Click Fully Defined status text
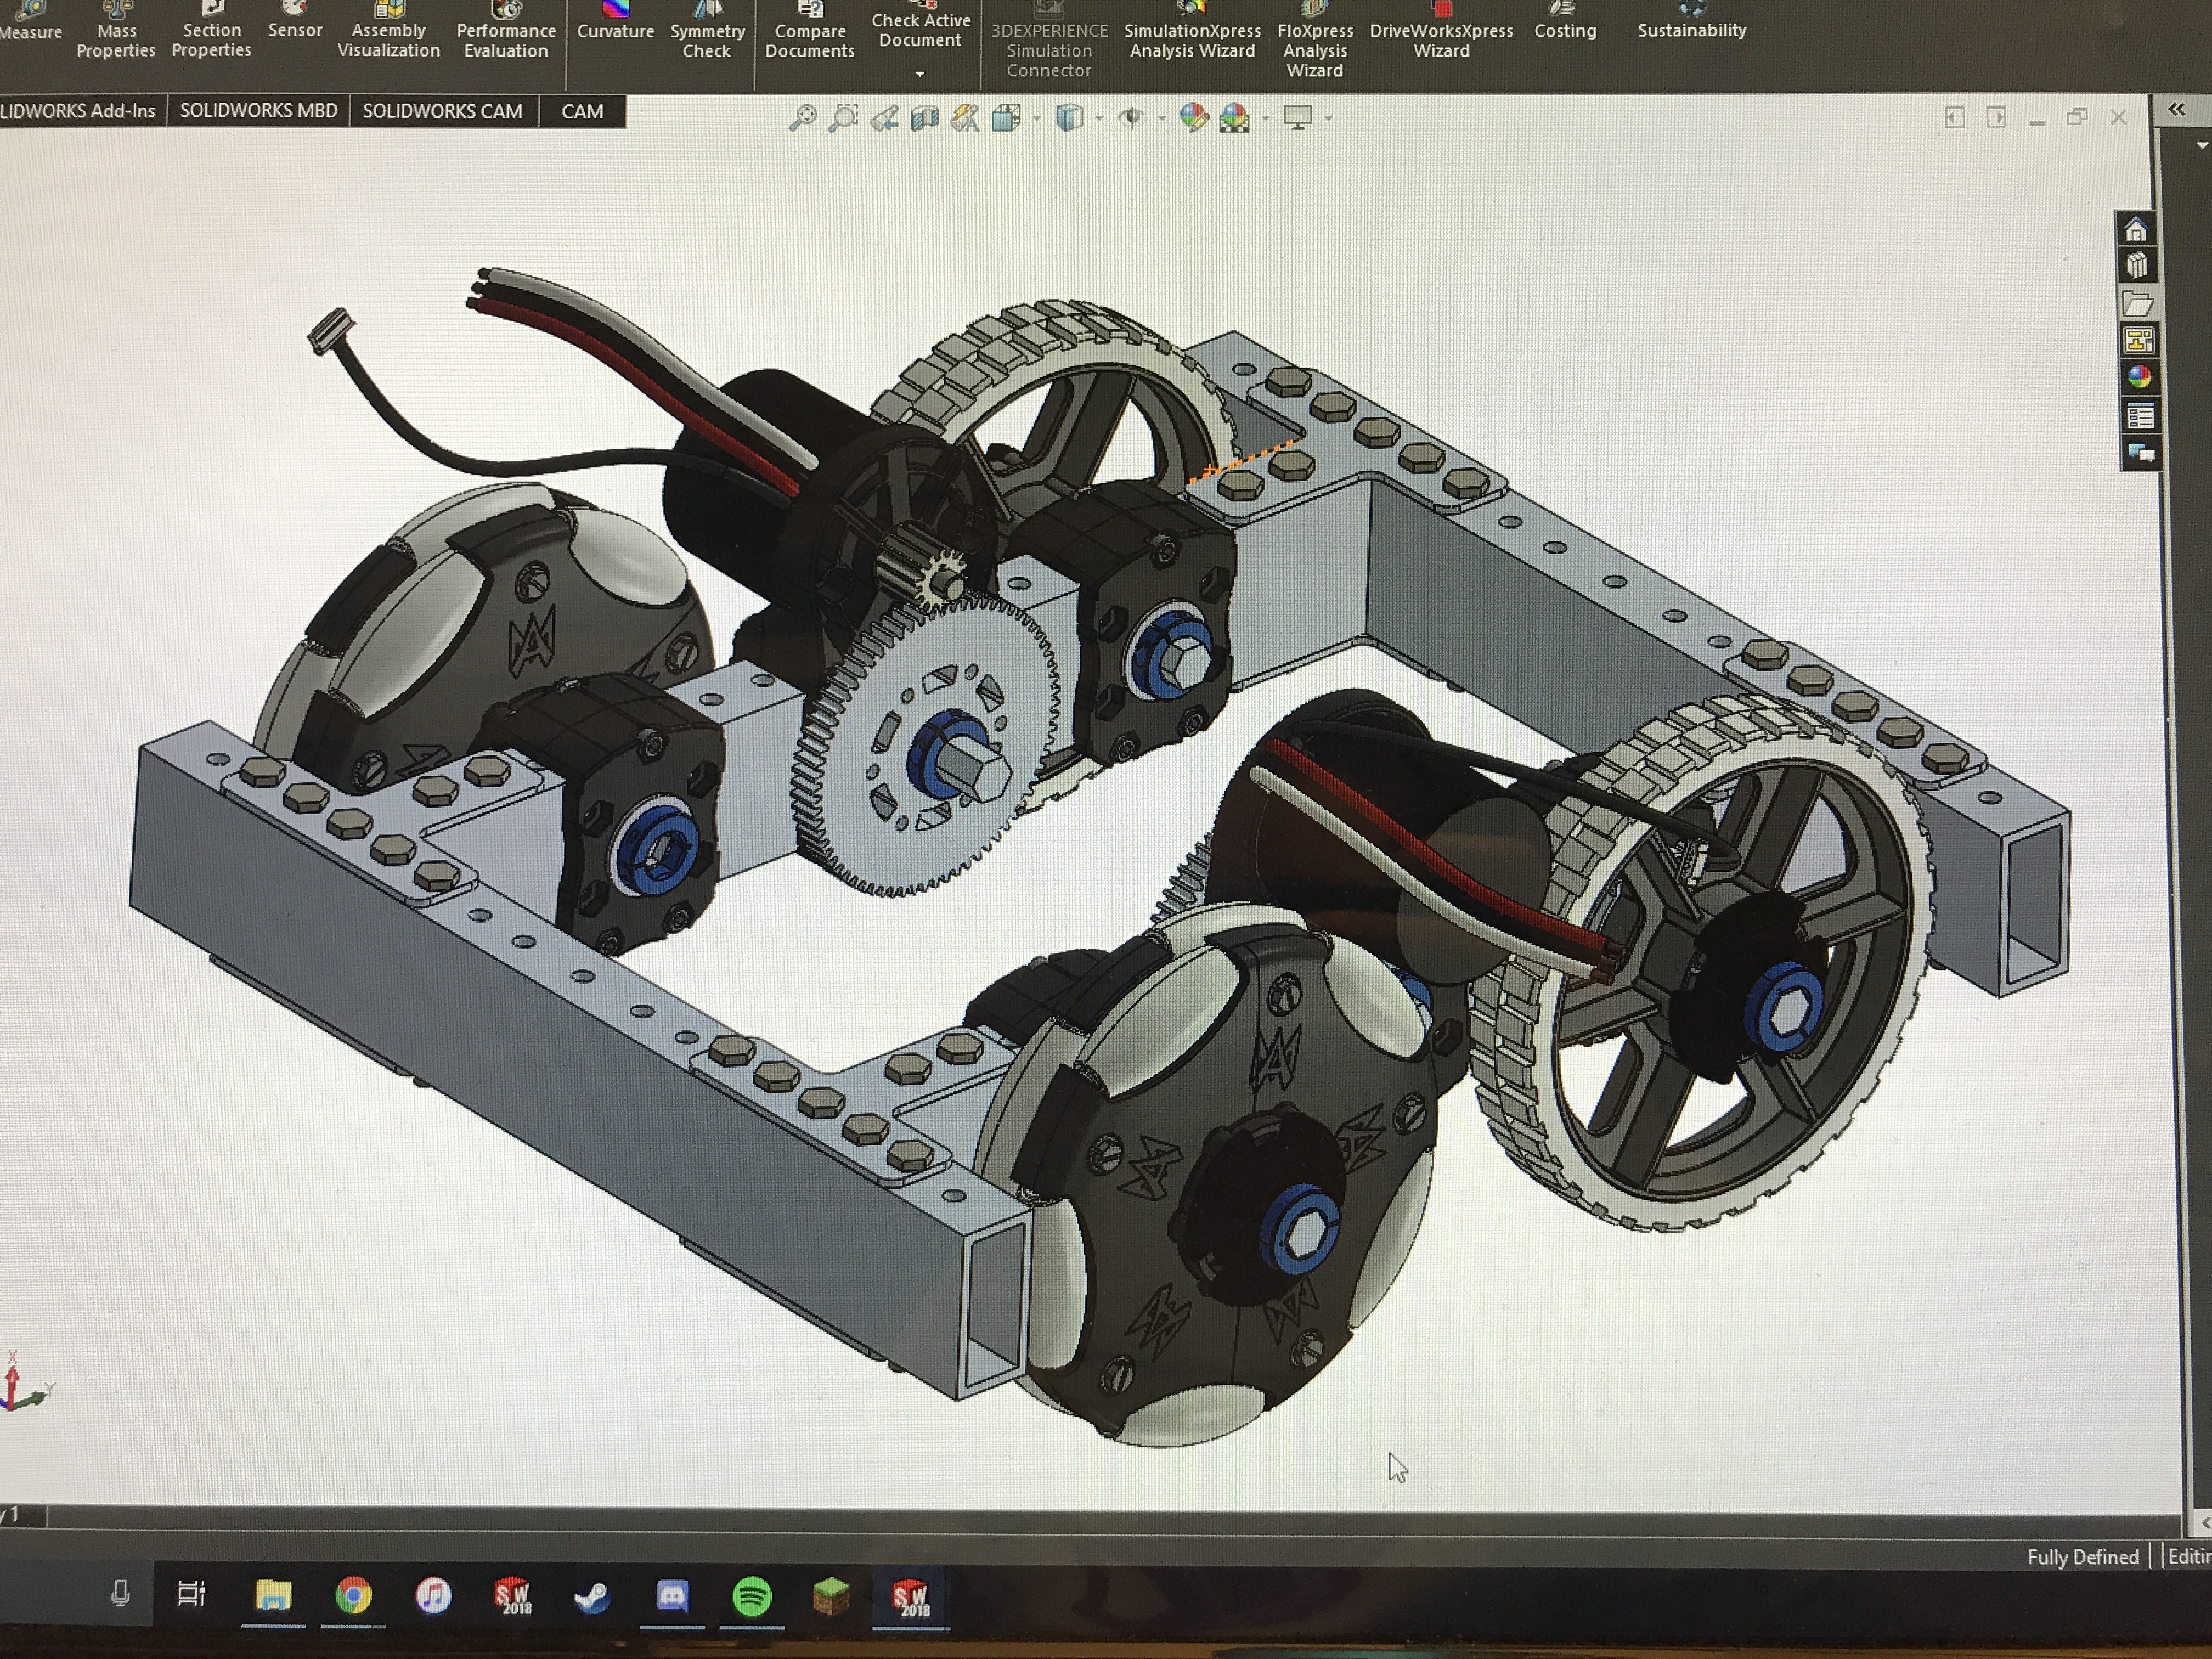The image size is (2212, 1659). point(2082,1556)
